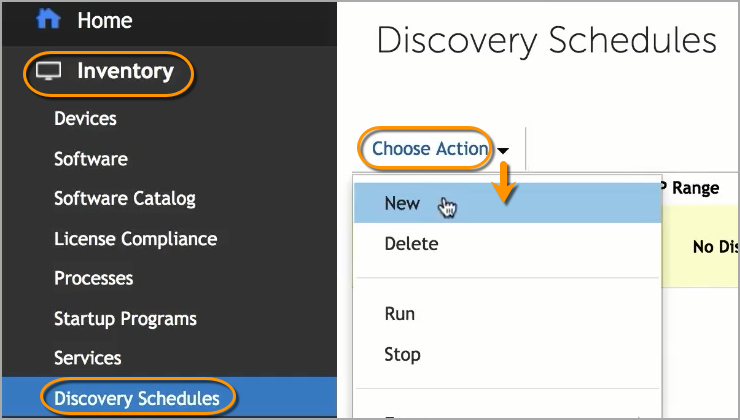Click the black arrow beside Choose Action
This screenshot has height=420, width=740.
[x=503, y=151]
